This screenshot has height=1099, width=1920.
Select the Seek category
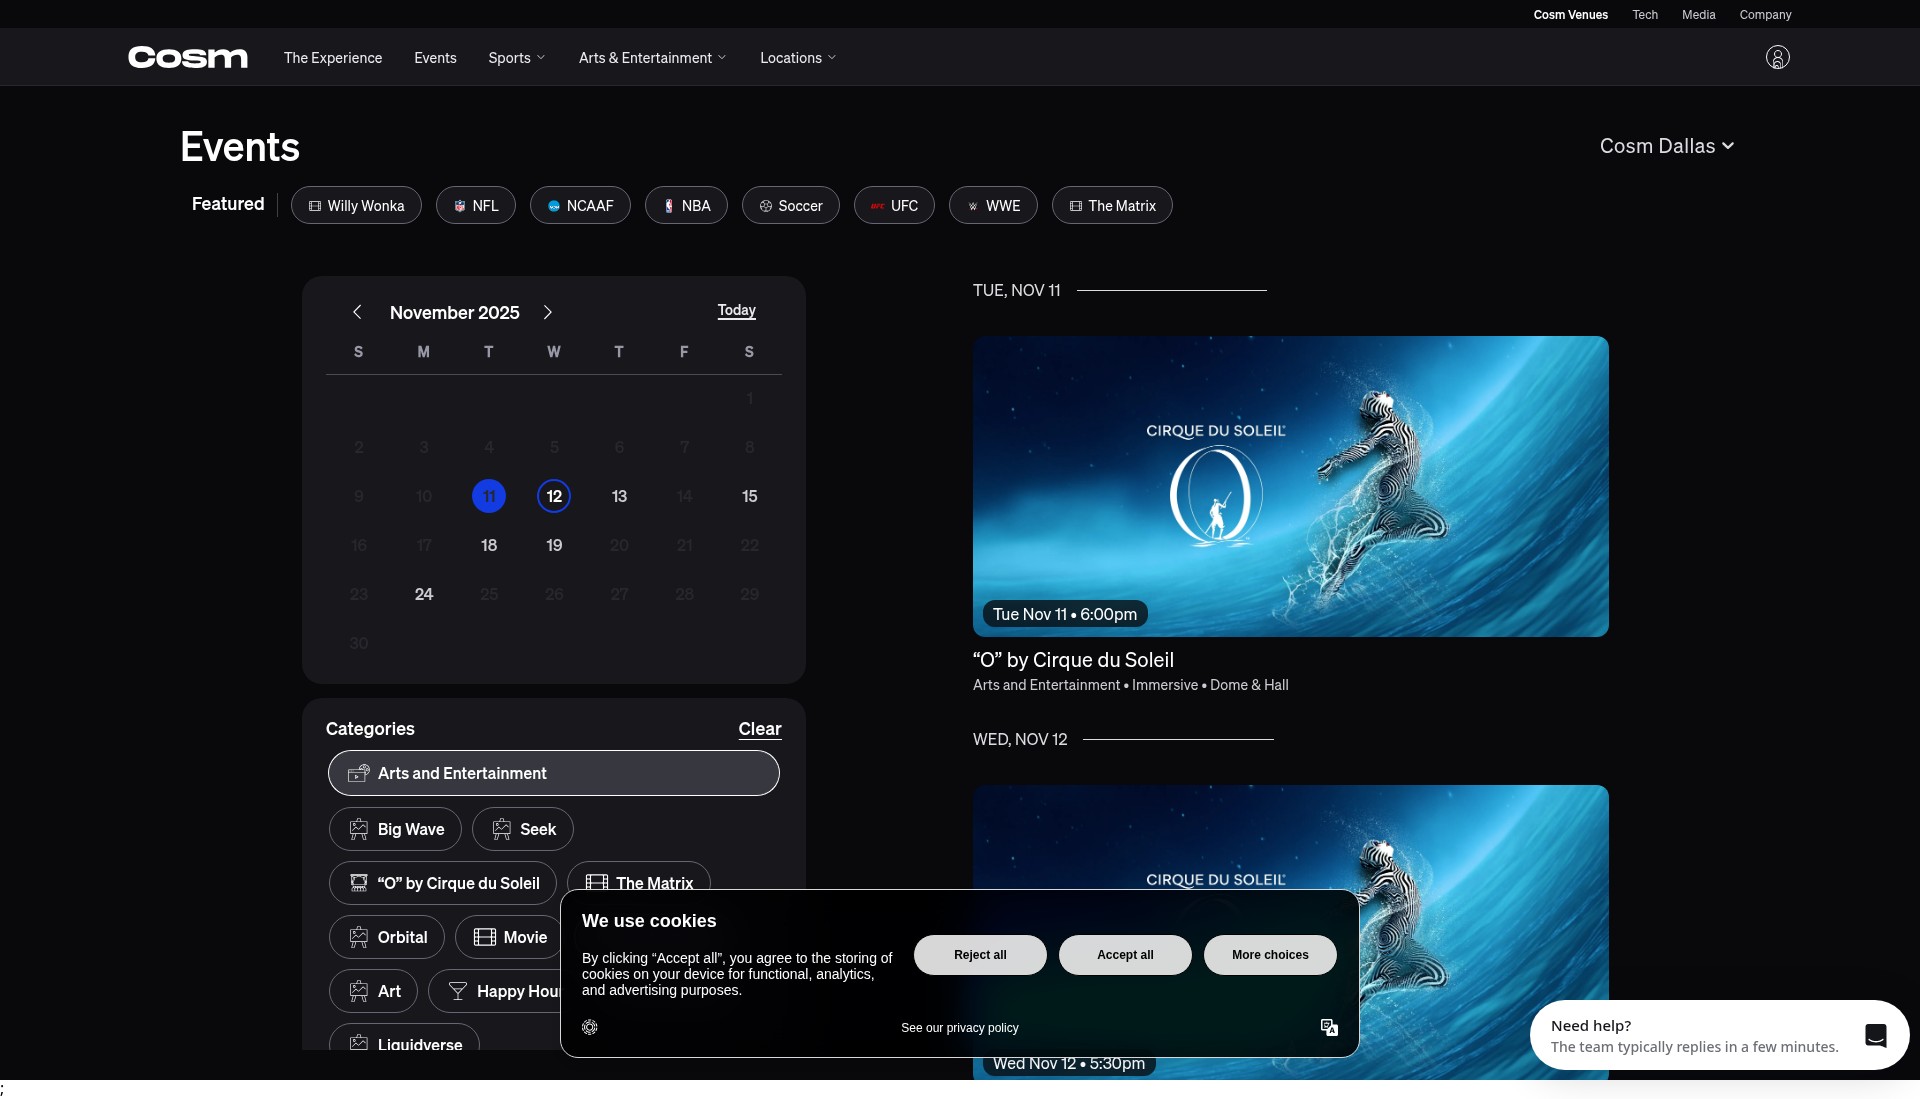point(523,829)
